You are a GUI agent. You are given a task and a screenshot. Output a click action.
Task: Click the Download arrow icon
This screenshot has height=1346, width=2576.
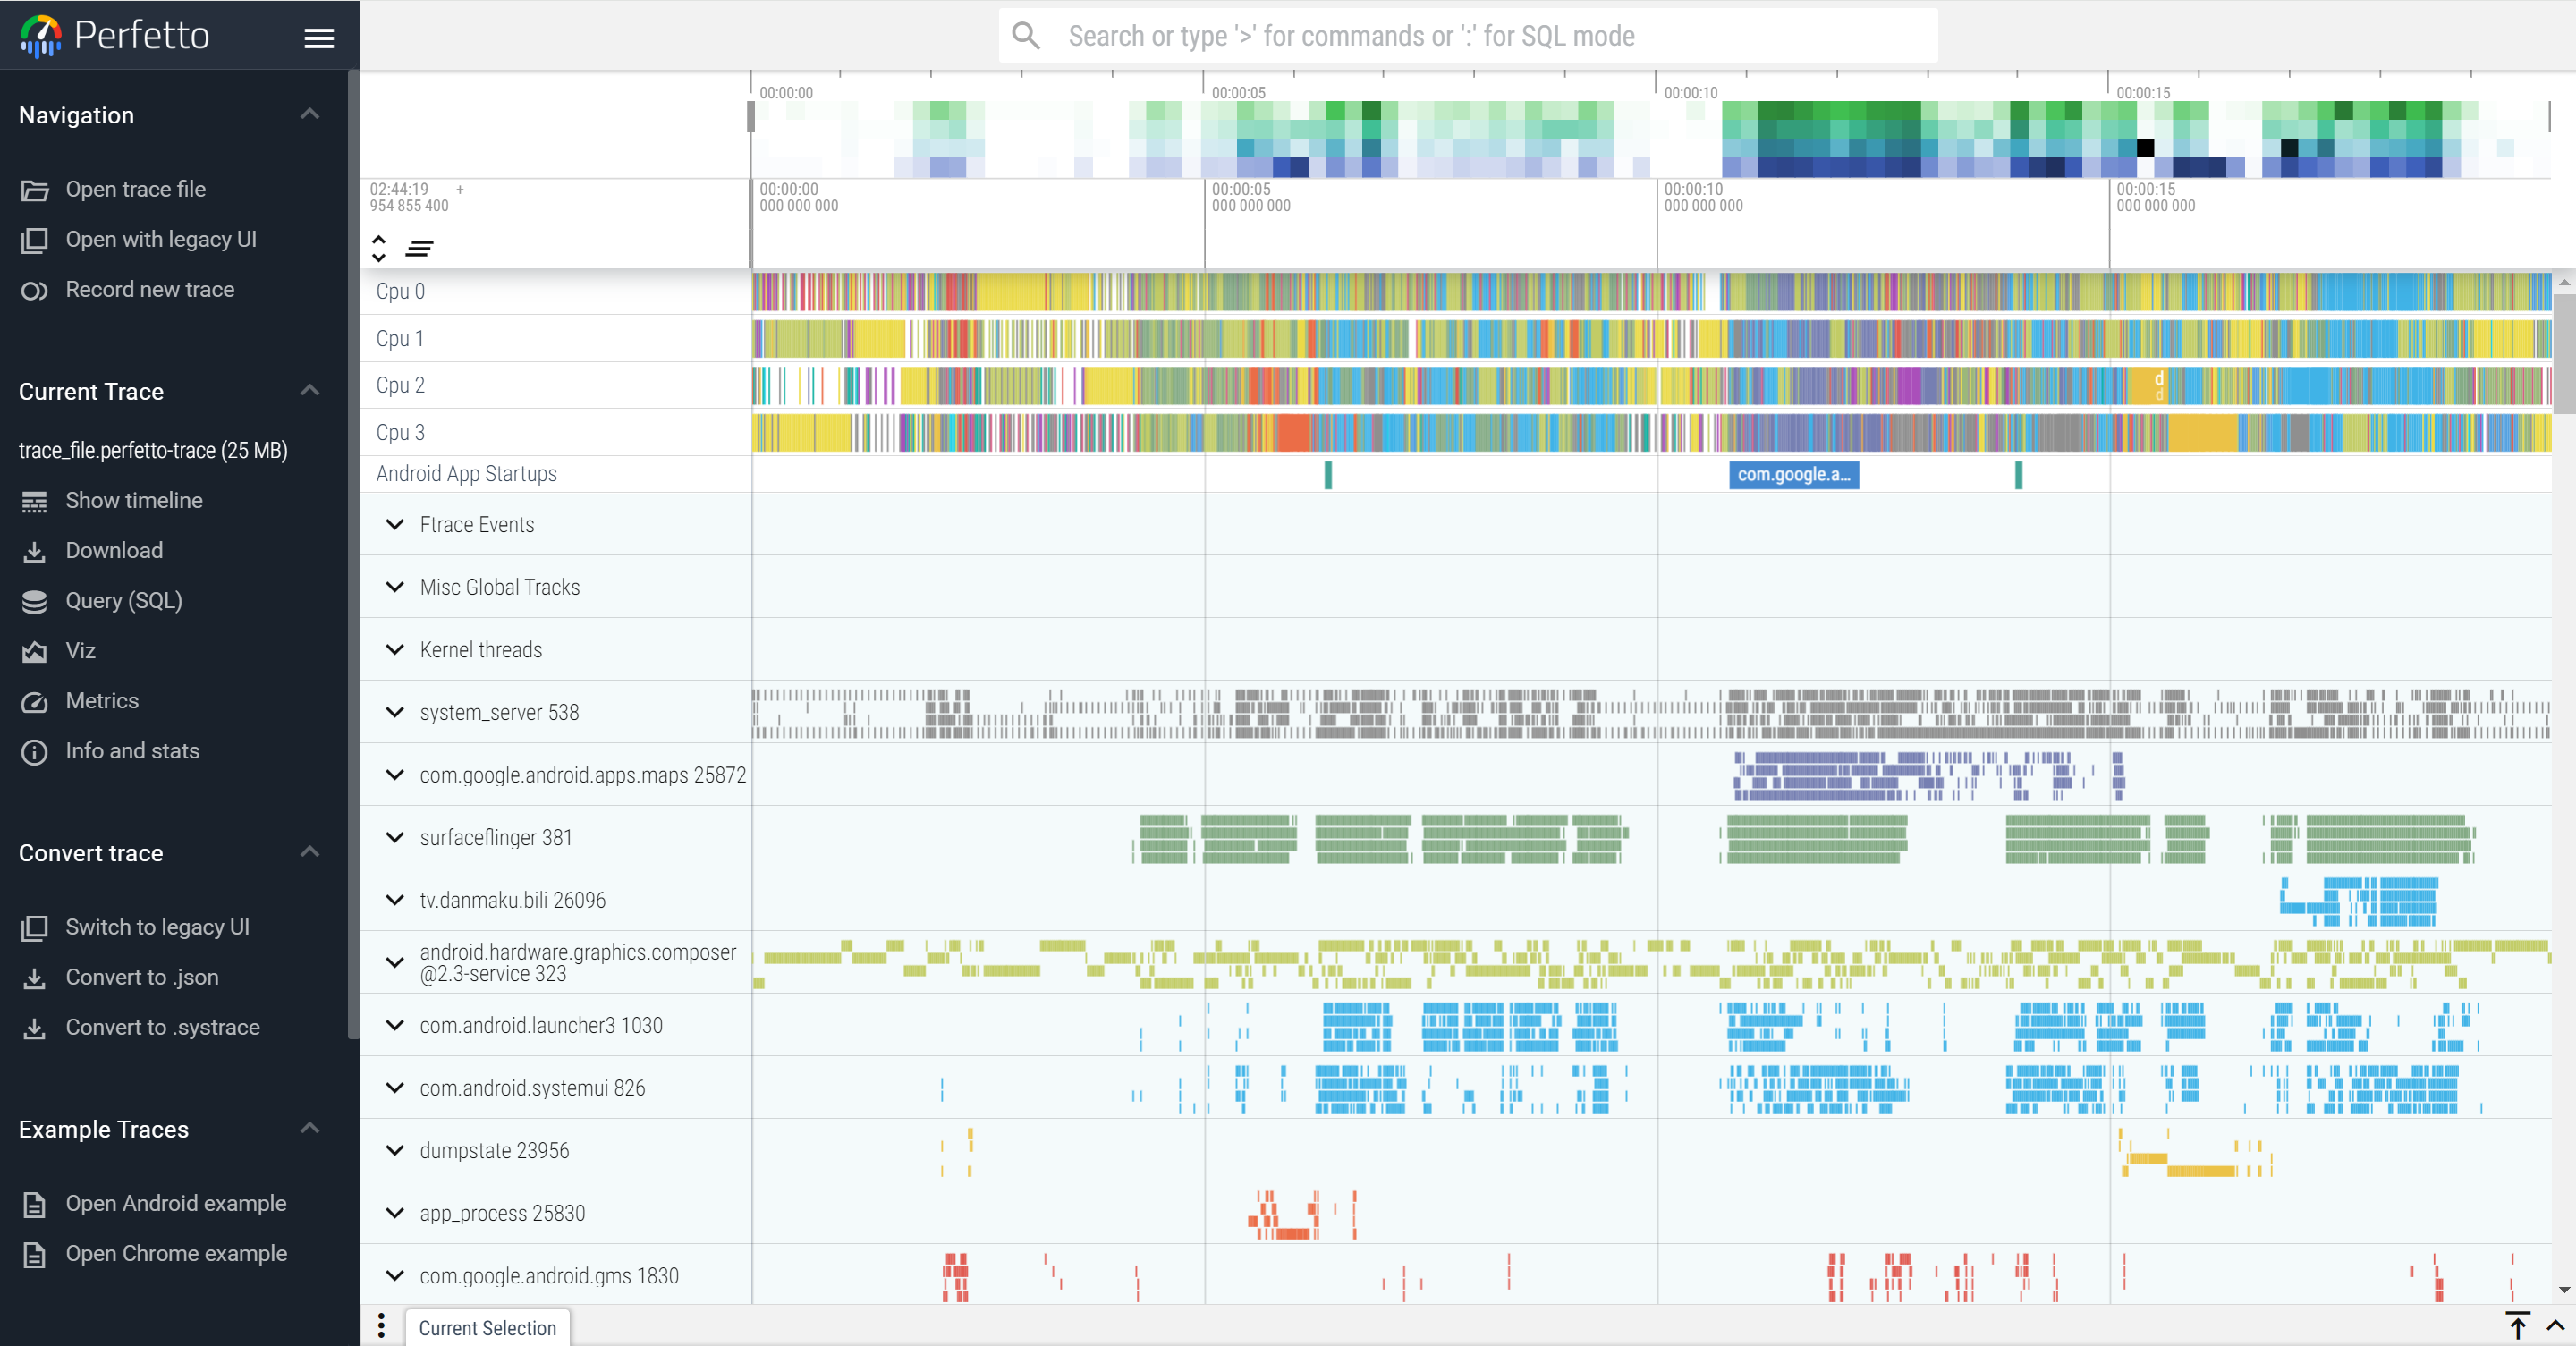coord(35,551)
